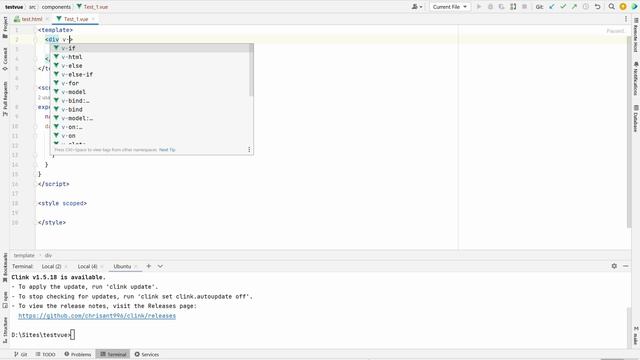Open the Database side panel
This screenshot has height=360, width=640.
point(635,118)
